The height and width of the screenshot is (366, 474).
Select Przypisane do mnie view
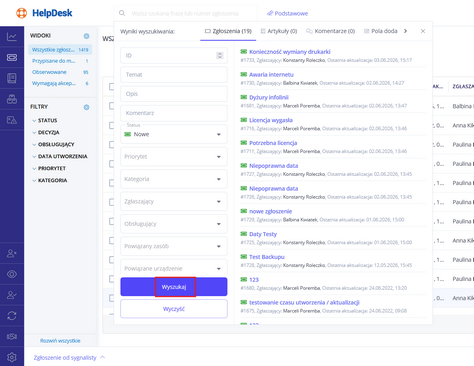pyautogui.click(x=60, y=61)
